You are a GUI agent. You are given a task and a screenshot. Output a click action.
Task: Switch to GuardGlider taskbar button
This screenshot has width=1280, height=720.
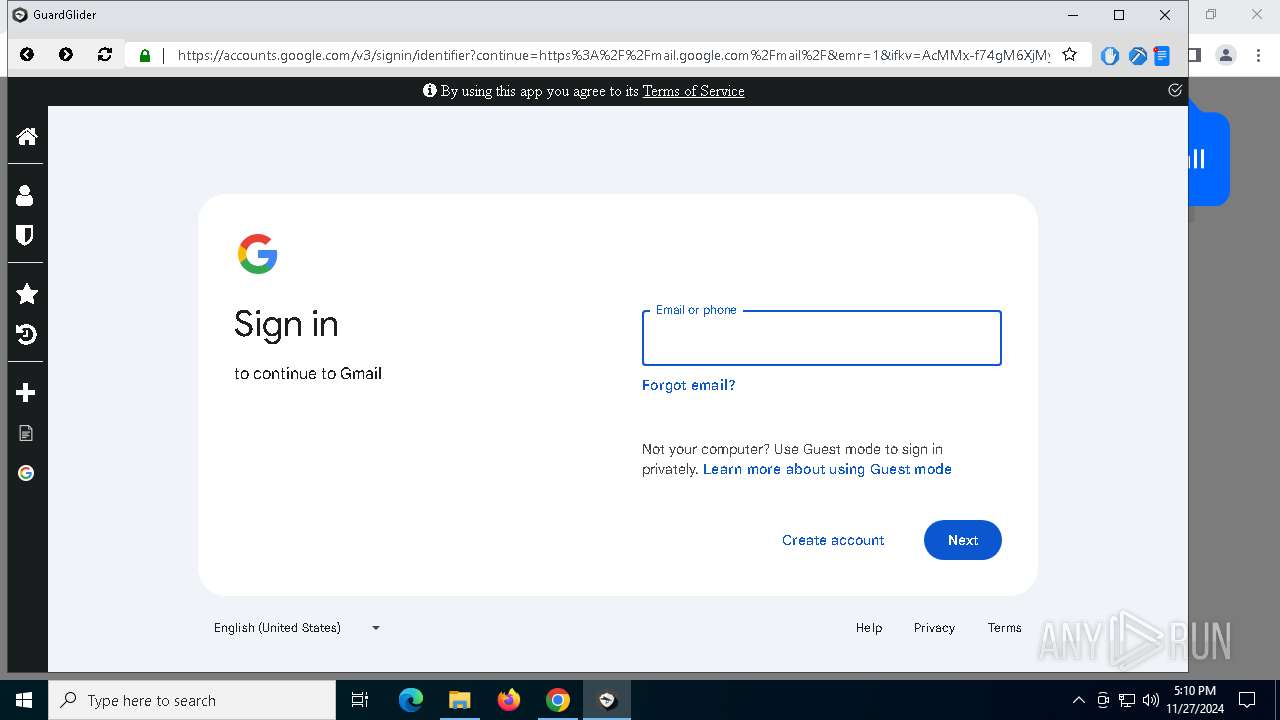click(x=607, y=700)
